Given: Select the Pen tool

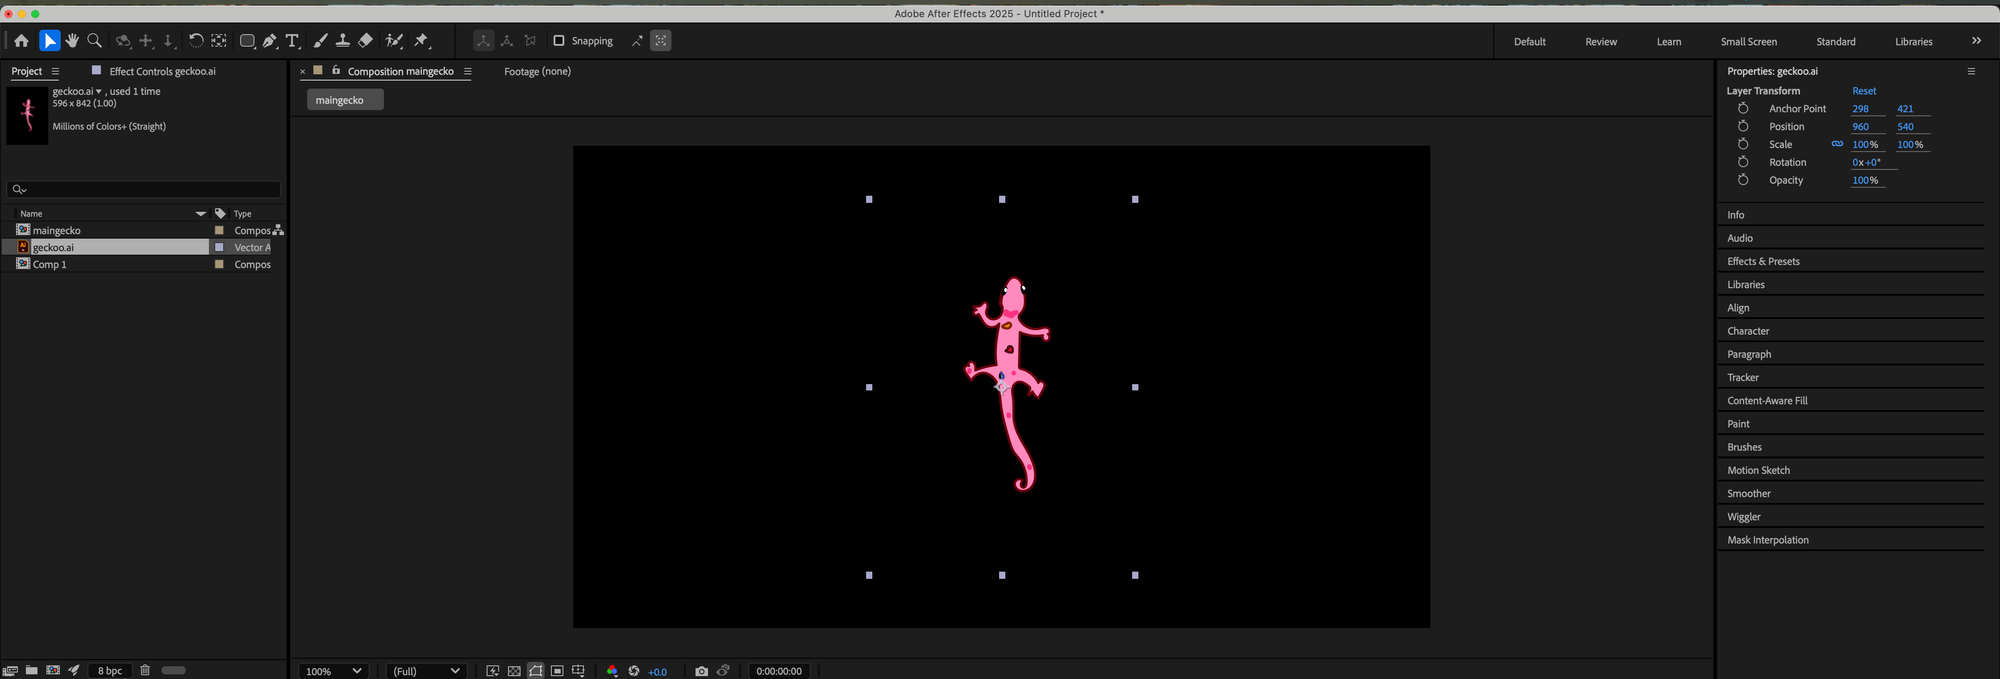Looking at the screenshot, I should click(x=270, y=41).
